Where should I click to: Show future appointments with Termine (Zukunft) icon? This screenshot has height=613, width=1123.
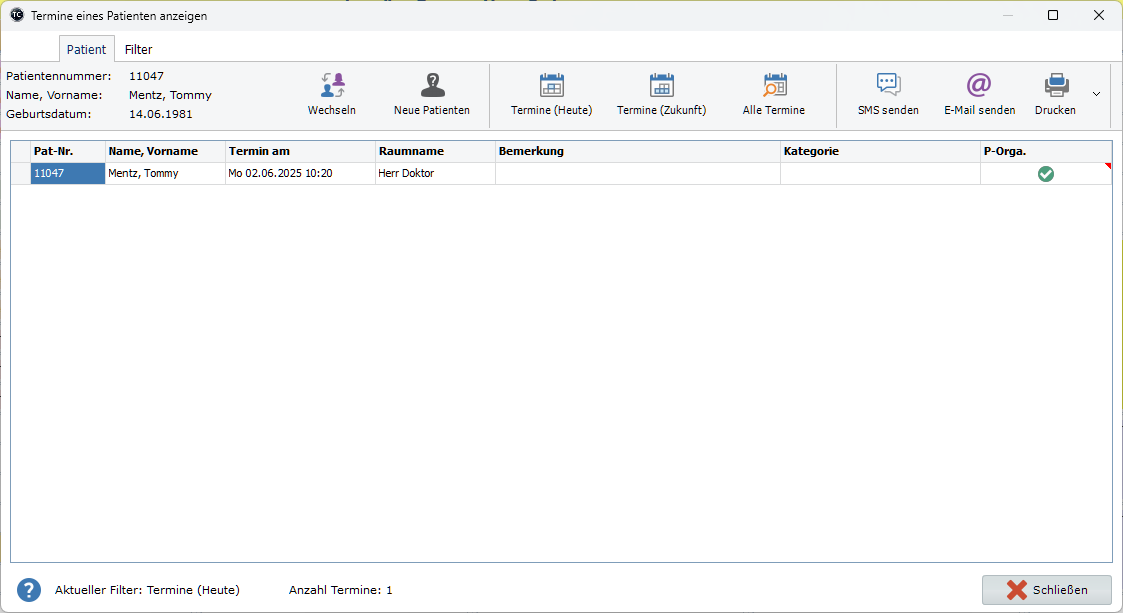tap(661, 86)
